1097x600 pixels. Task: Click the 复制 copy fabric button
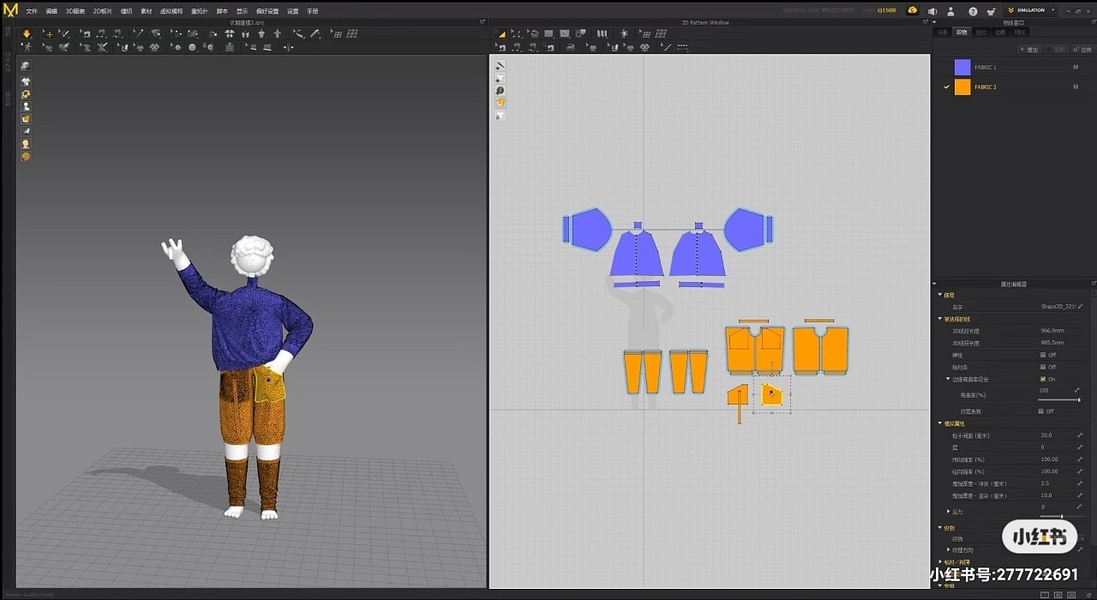[x=1059, y=50]
